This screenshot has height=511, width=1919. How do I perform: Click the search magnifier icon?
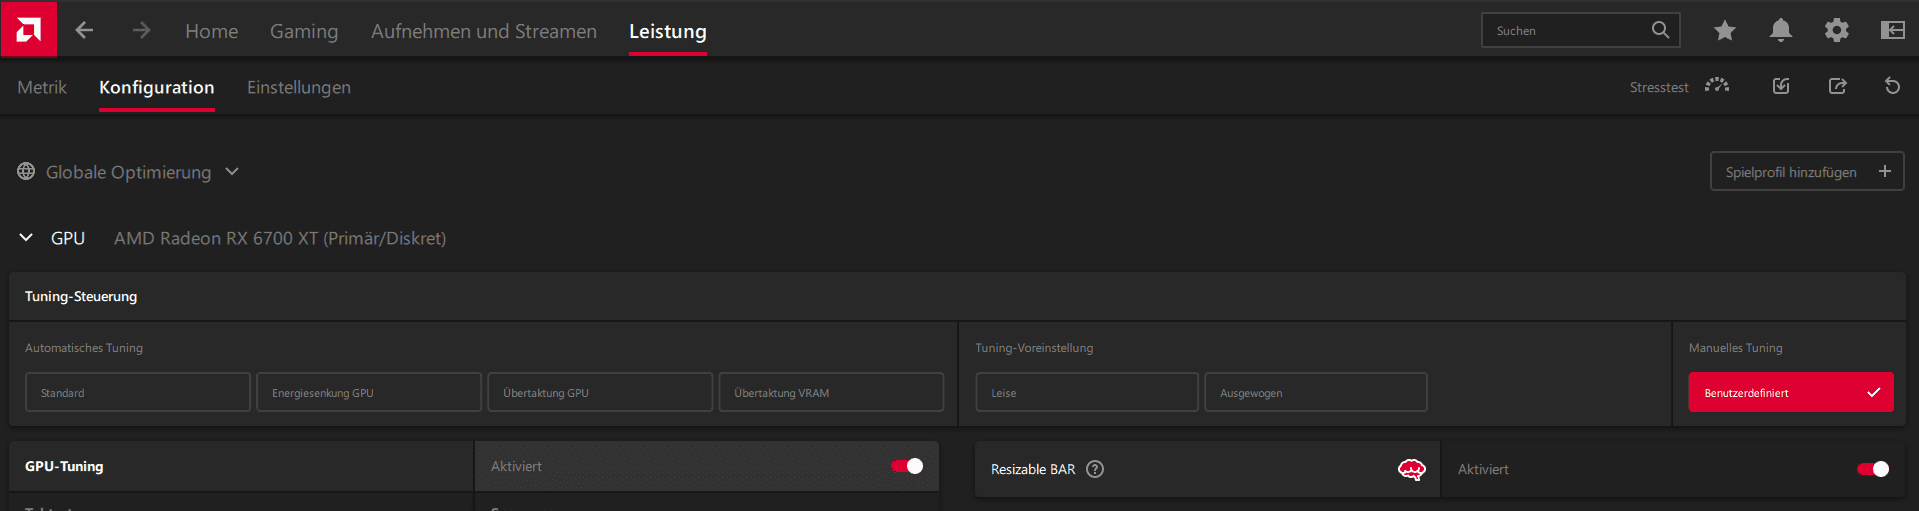(x=1660, y=30)
